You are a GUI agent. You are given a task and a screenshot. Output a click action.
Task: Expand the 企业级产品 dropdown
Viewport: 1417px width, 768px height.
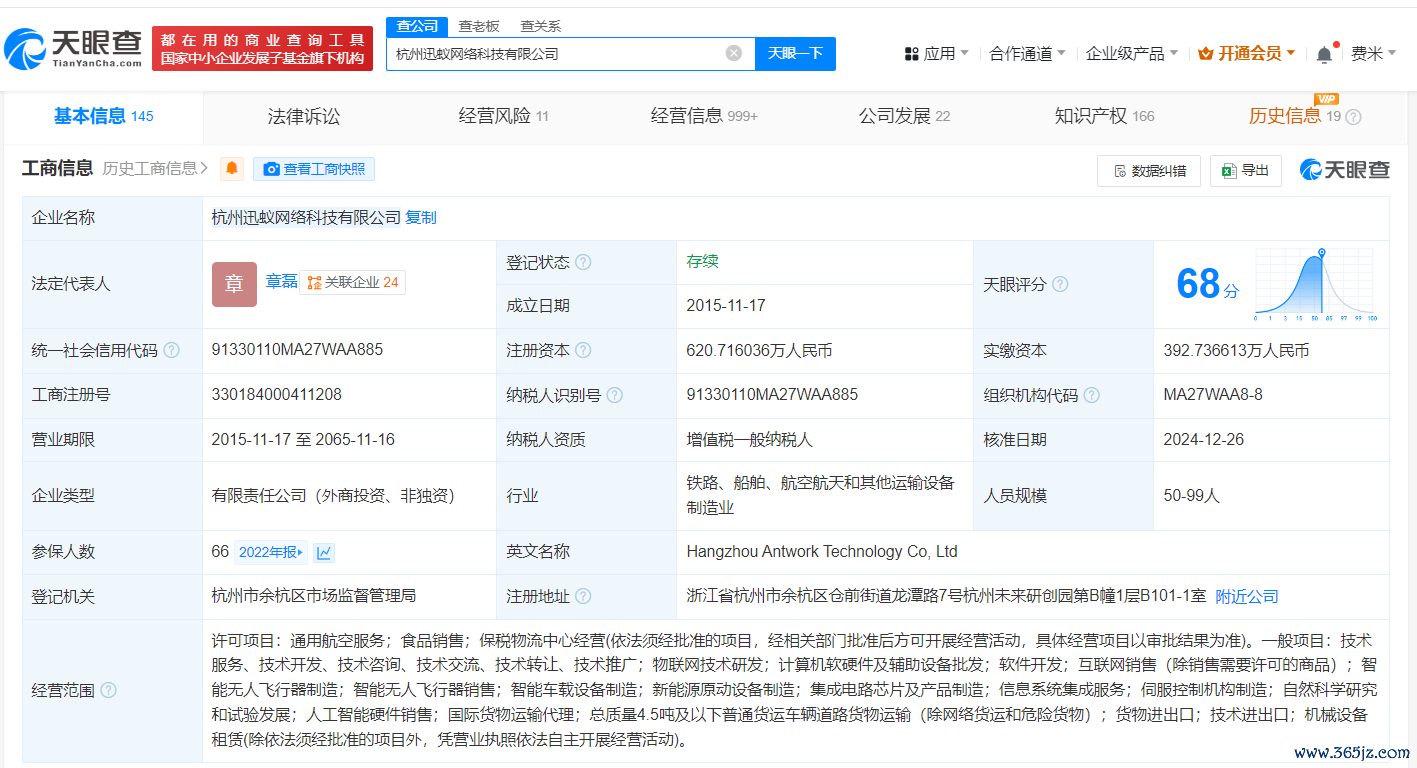coord(1132,54)
